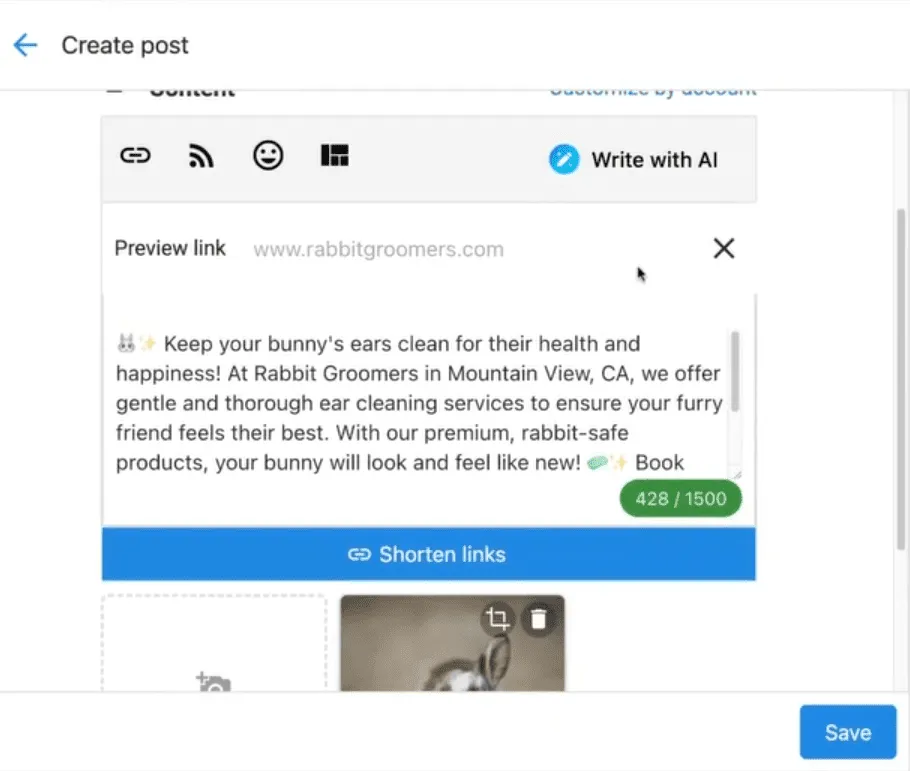Save the post
910x771 pixels.
(x=847, y=732)
